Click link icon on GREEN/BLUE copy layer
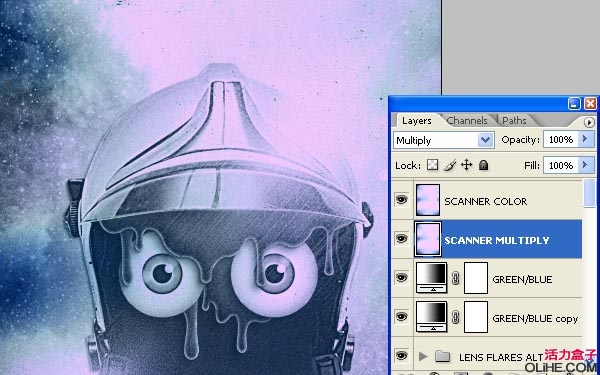This screenshot has height=375, width=600. pyautogui.click(x=455, y=317)
